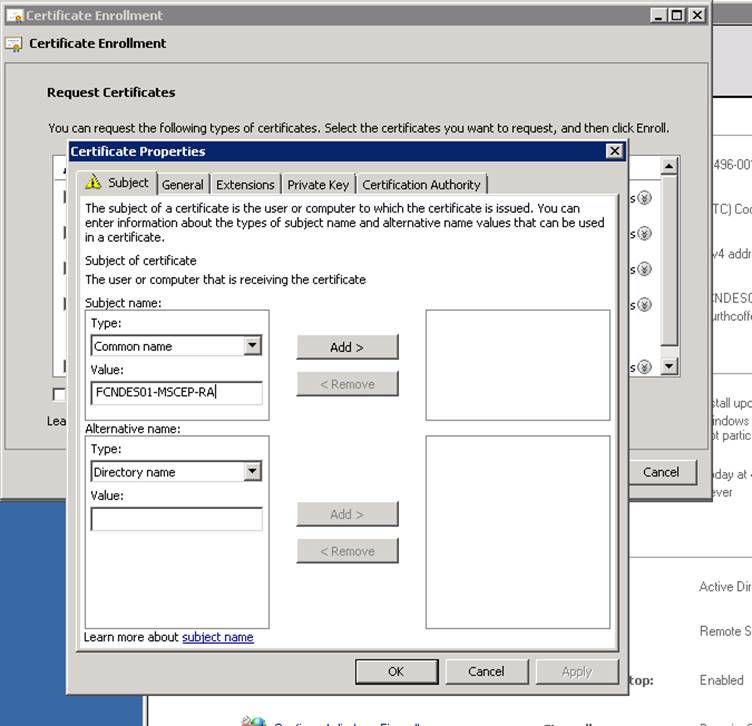Click Cancel in Certificate Properties dialog
Image resolution: width=752 pixels, height=726 pixels.
[x=486, y=671]
